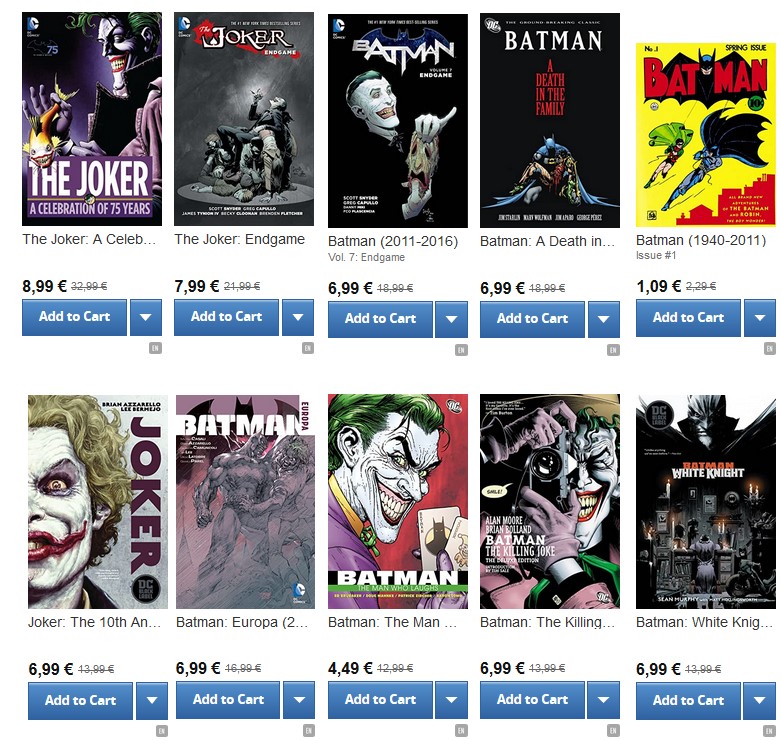Open Batman: The Man Who Laughs cover thumbnail

(x=398, y=501)
